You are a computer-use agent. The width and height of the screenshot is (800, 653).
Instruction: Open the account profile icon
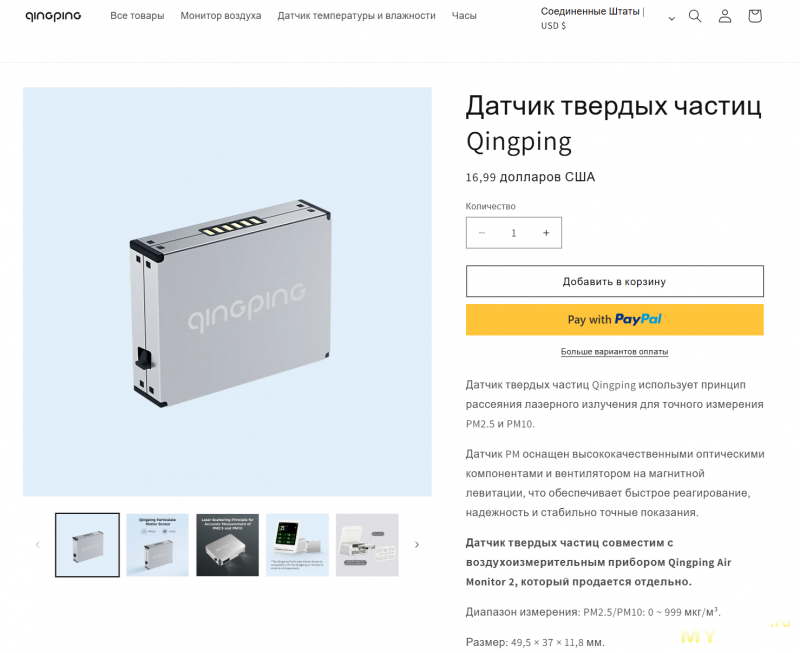725,16
